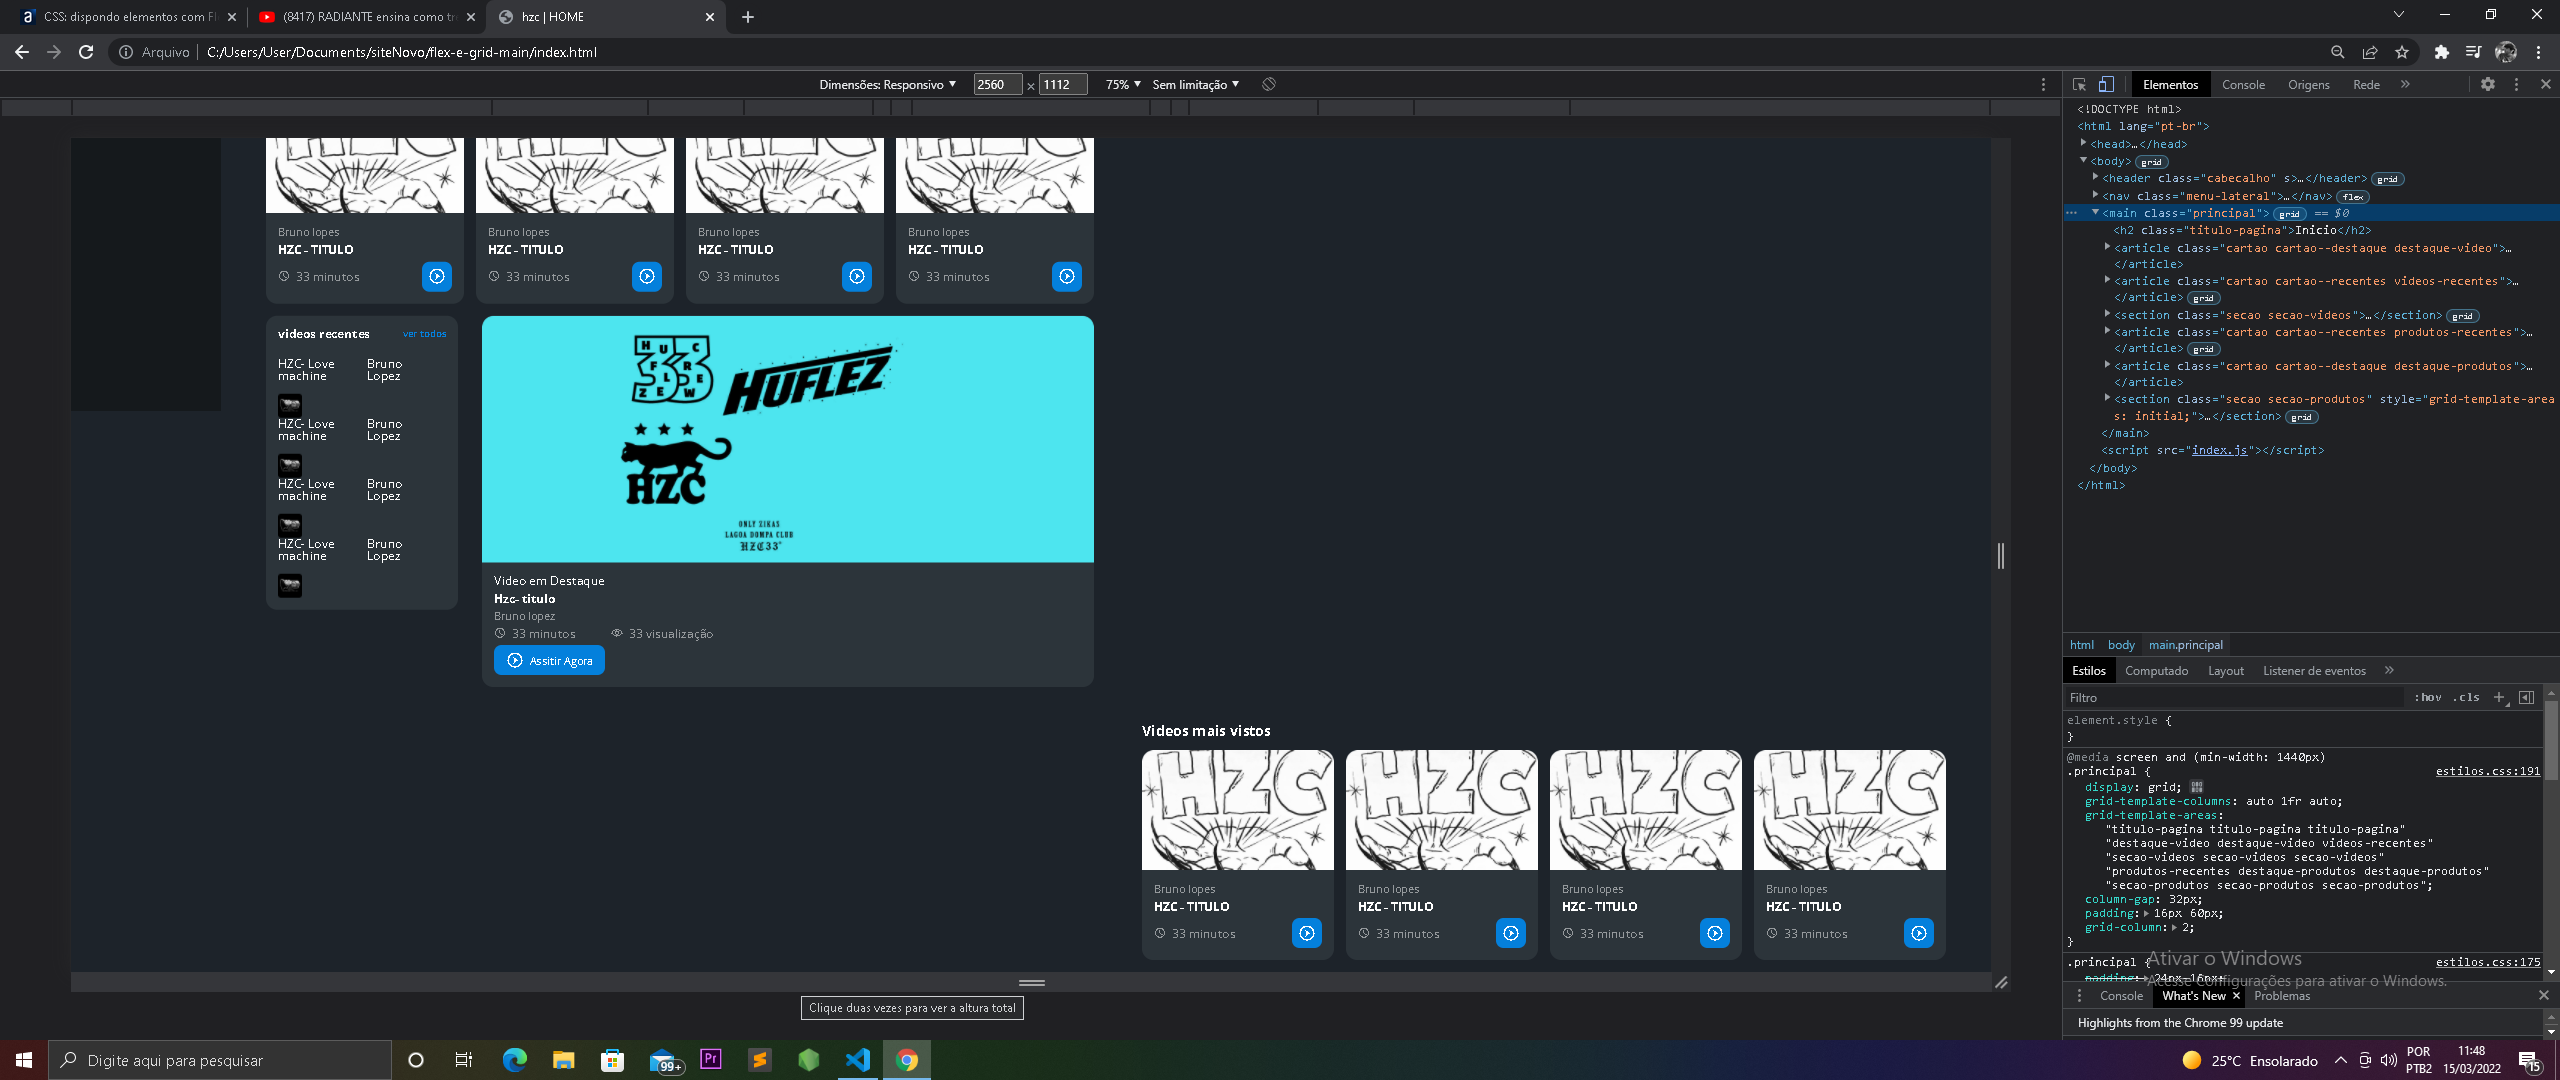Open drawer three-dot menu beside Console
Screen dimensions: 2560x1080
(x=2080, y=996)
